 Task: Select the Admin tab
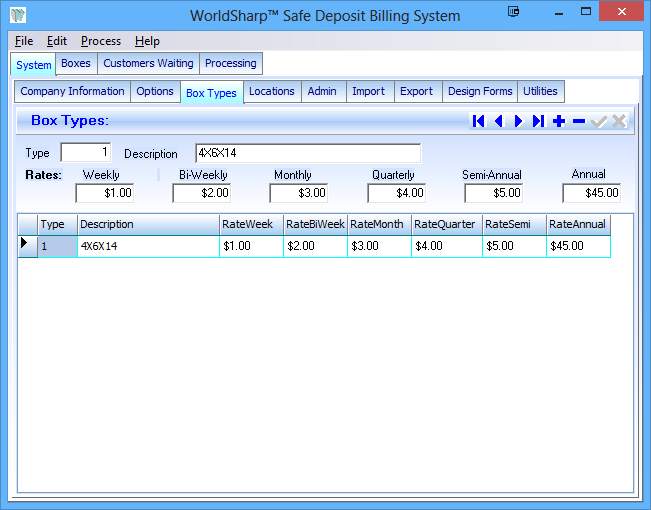pos(322,91)
